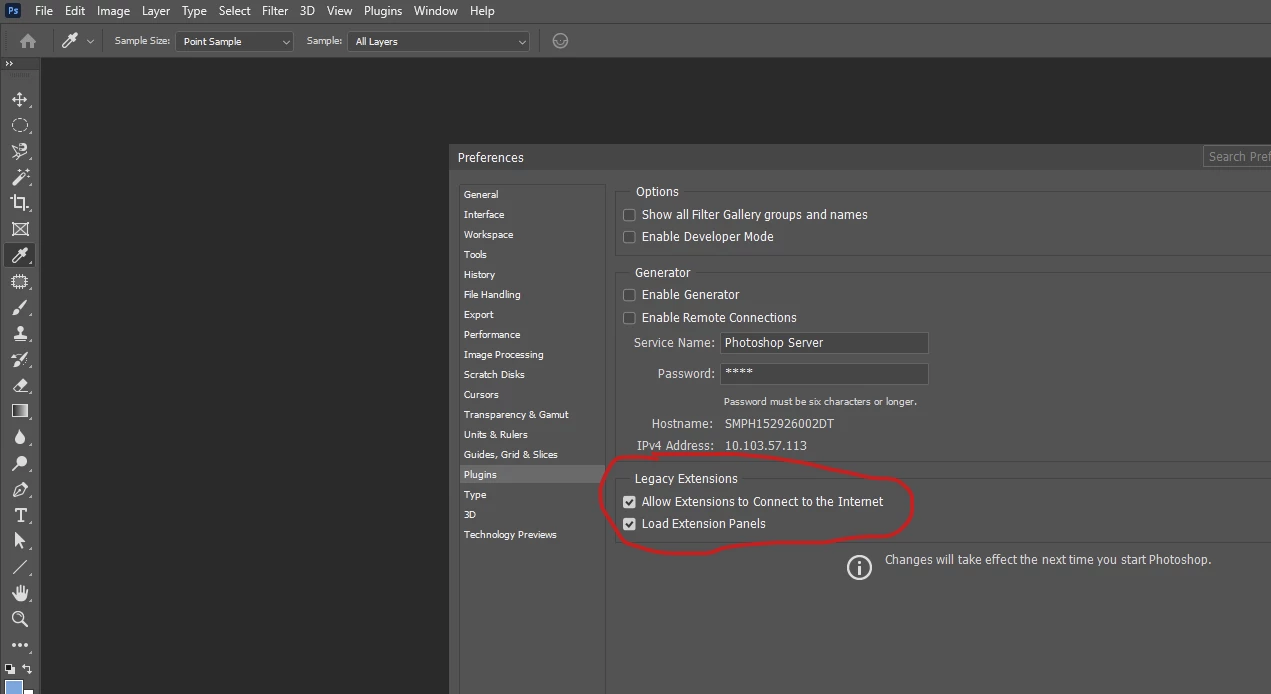Select the Elliptical Marquee tool
The image size is (1271, 694).
tap(19, 126)
